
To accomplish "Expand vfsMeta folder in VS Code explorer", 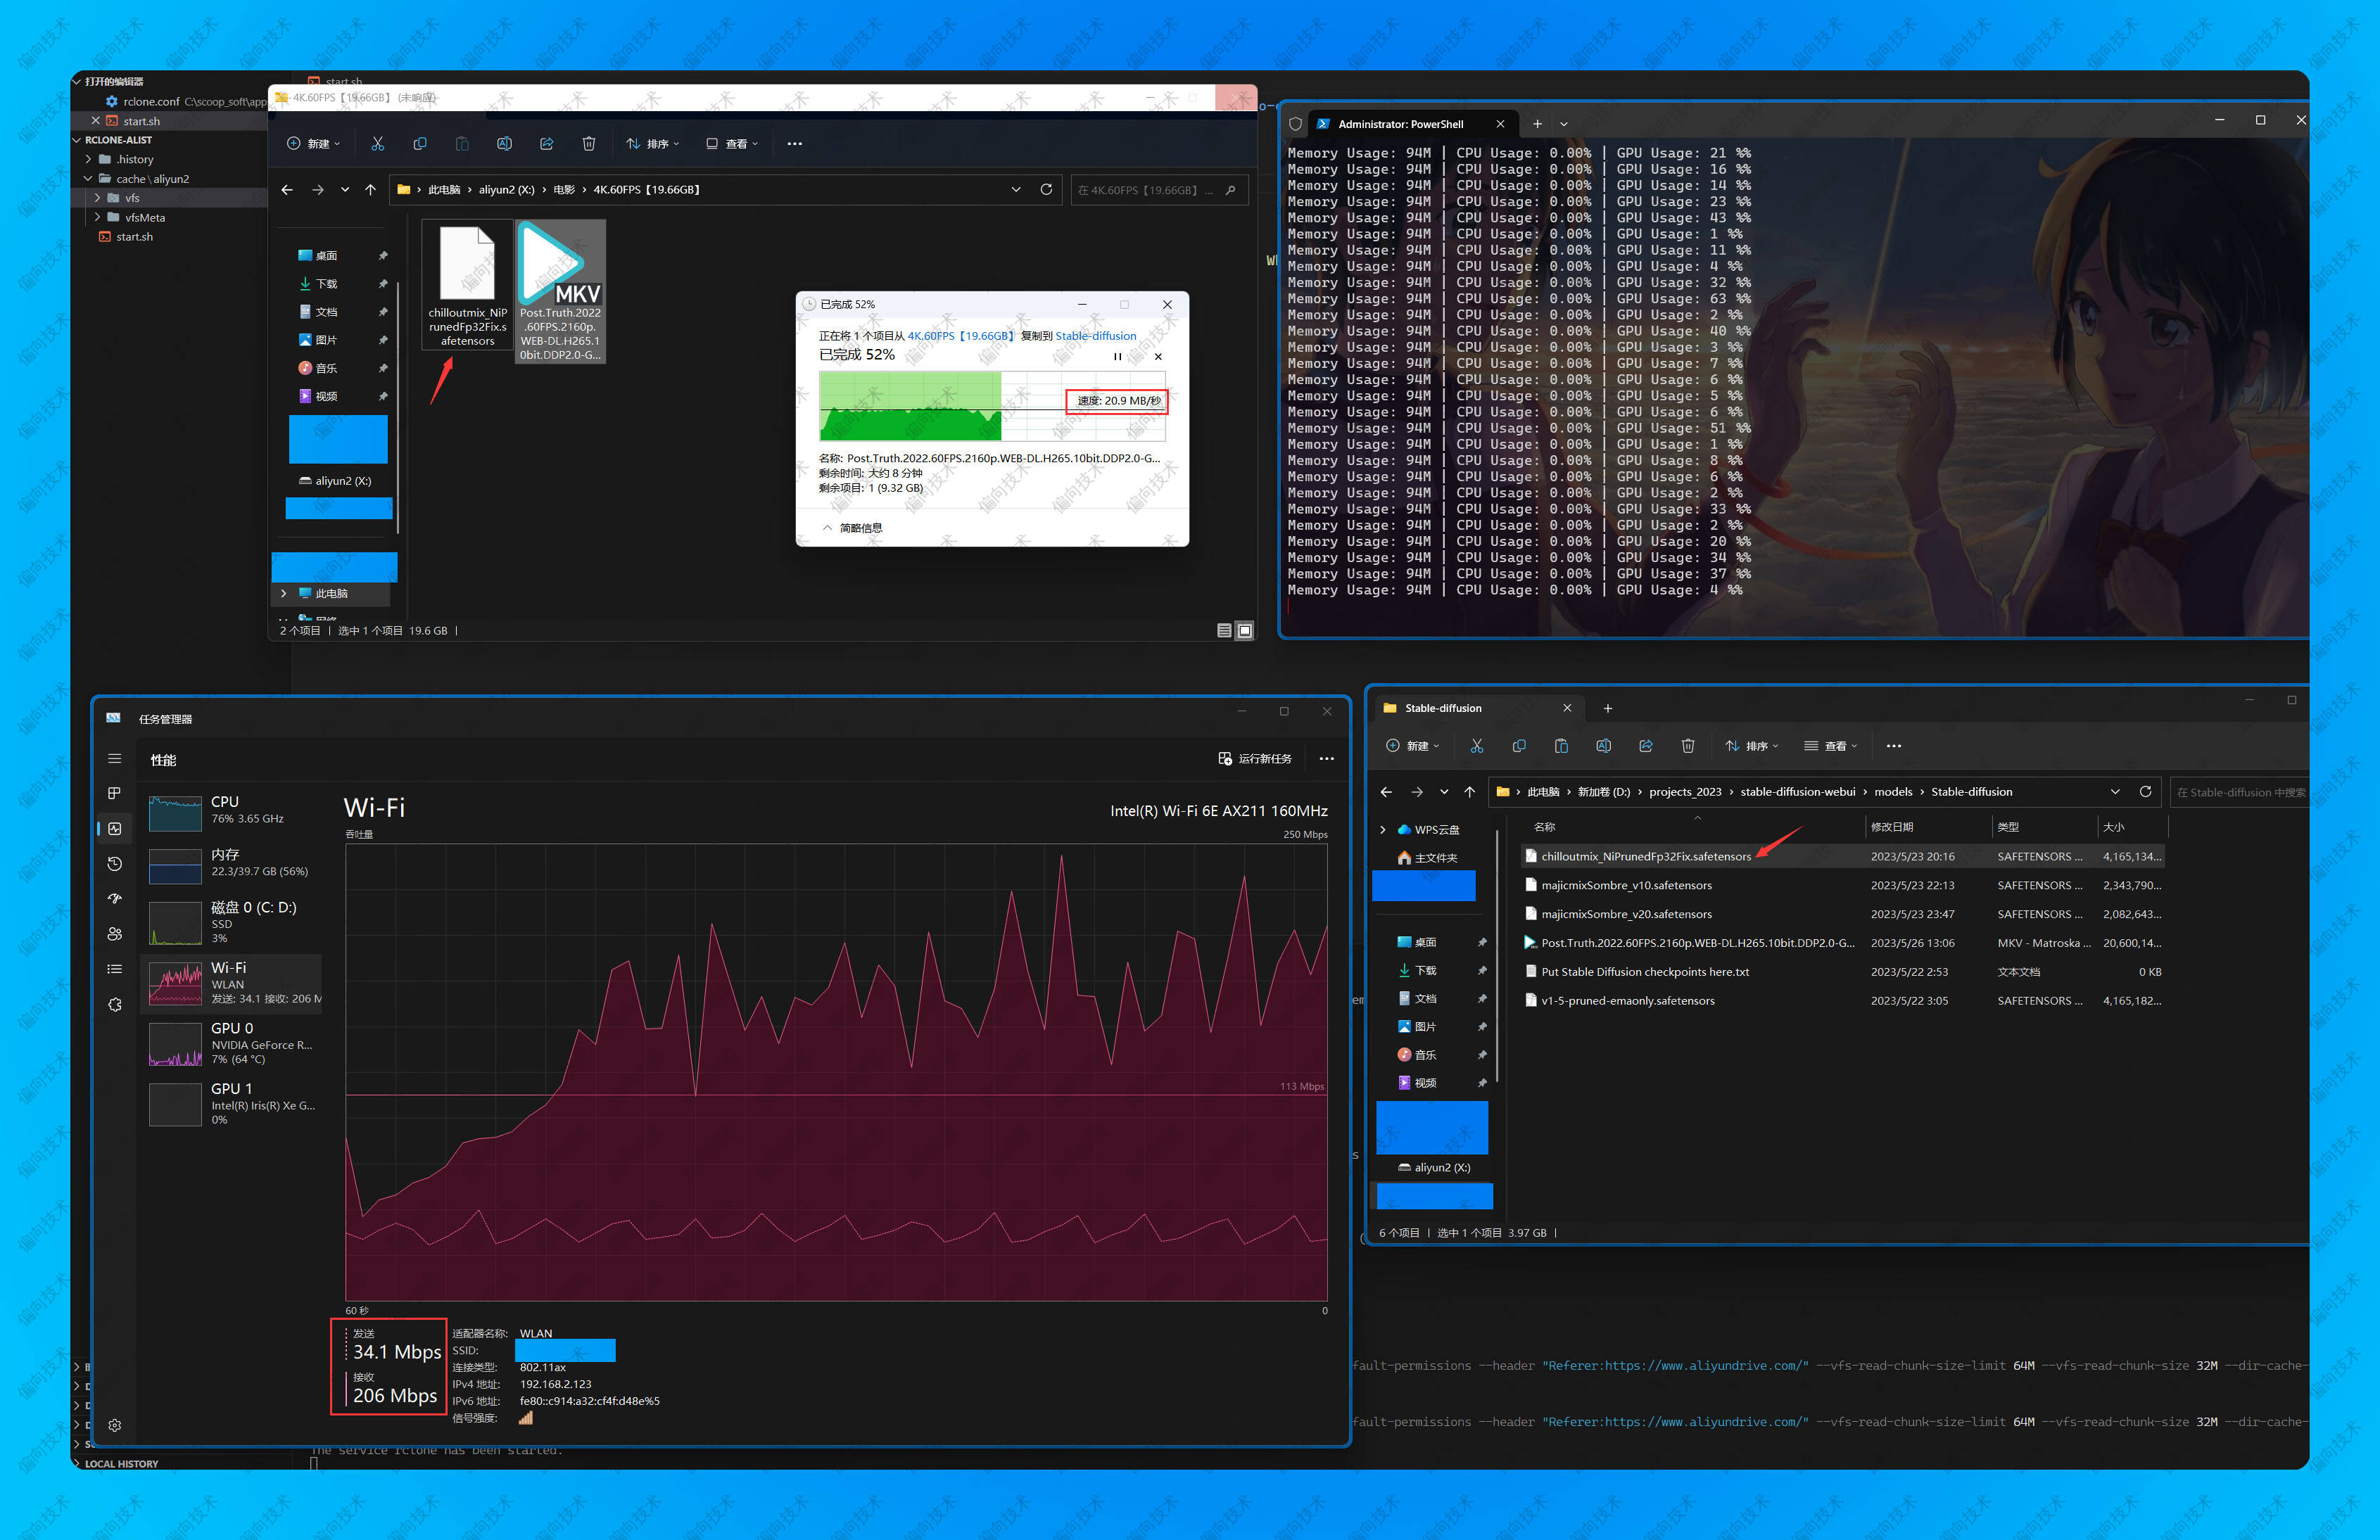I will [97, 217].
